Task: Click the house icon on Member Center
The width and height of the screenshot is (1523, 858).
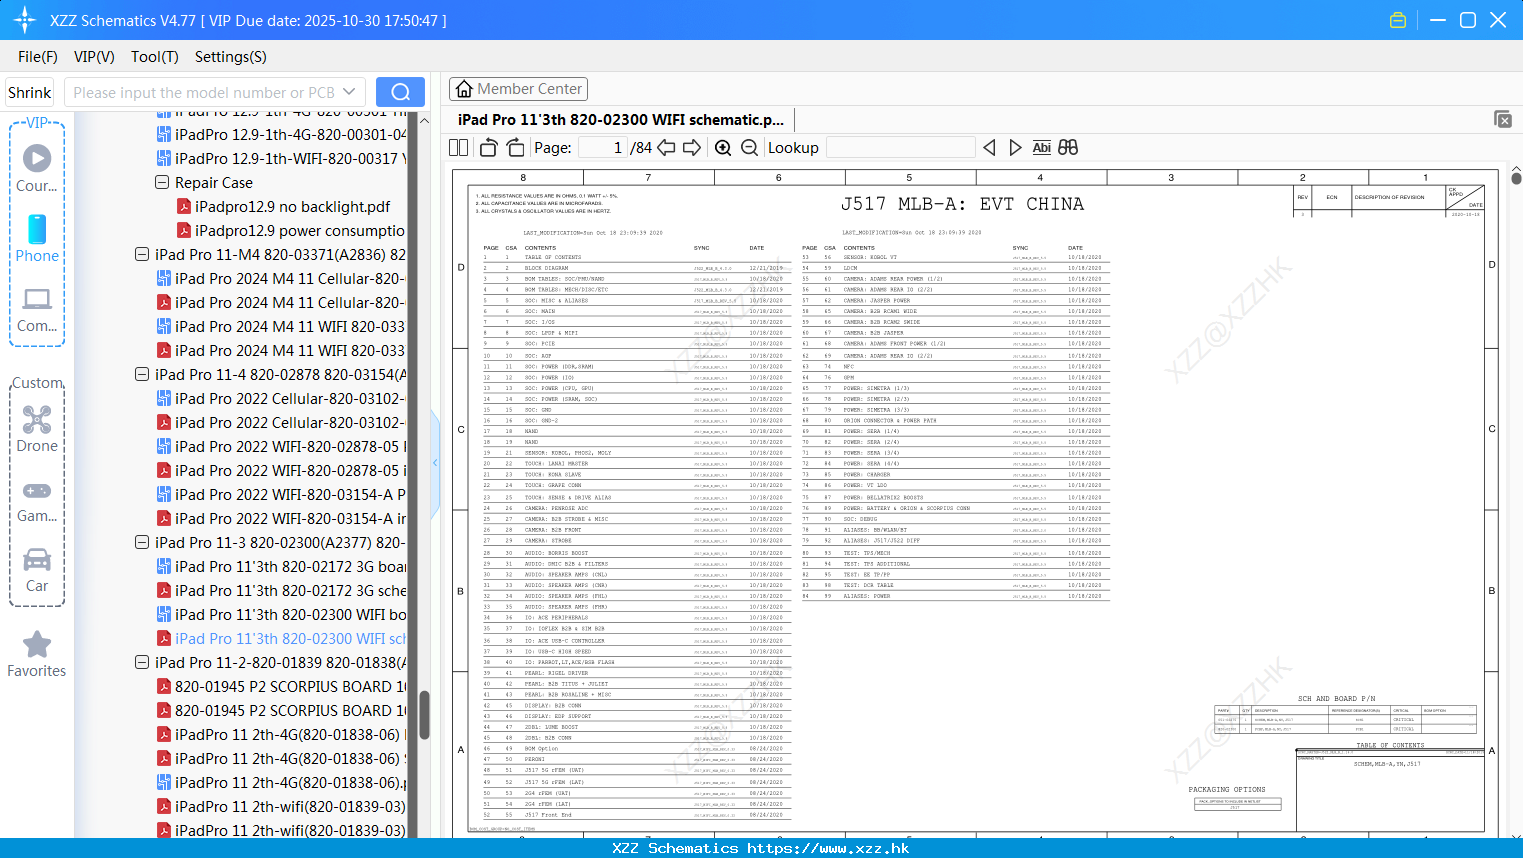Action: [464, 89]
